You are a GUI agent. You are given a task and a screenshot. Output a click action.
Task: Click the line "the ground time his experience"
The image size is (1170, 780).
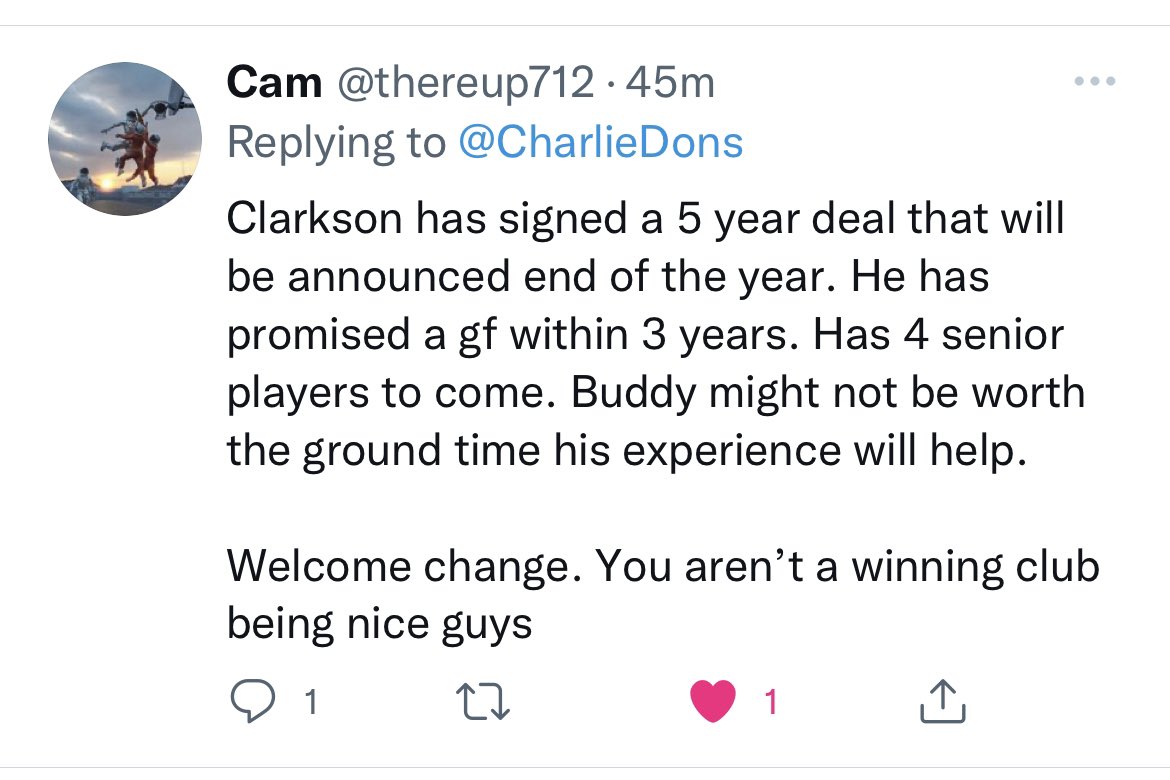(626, 450)
